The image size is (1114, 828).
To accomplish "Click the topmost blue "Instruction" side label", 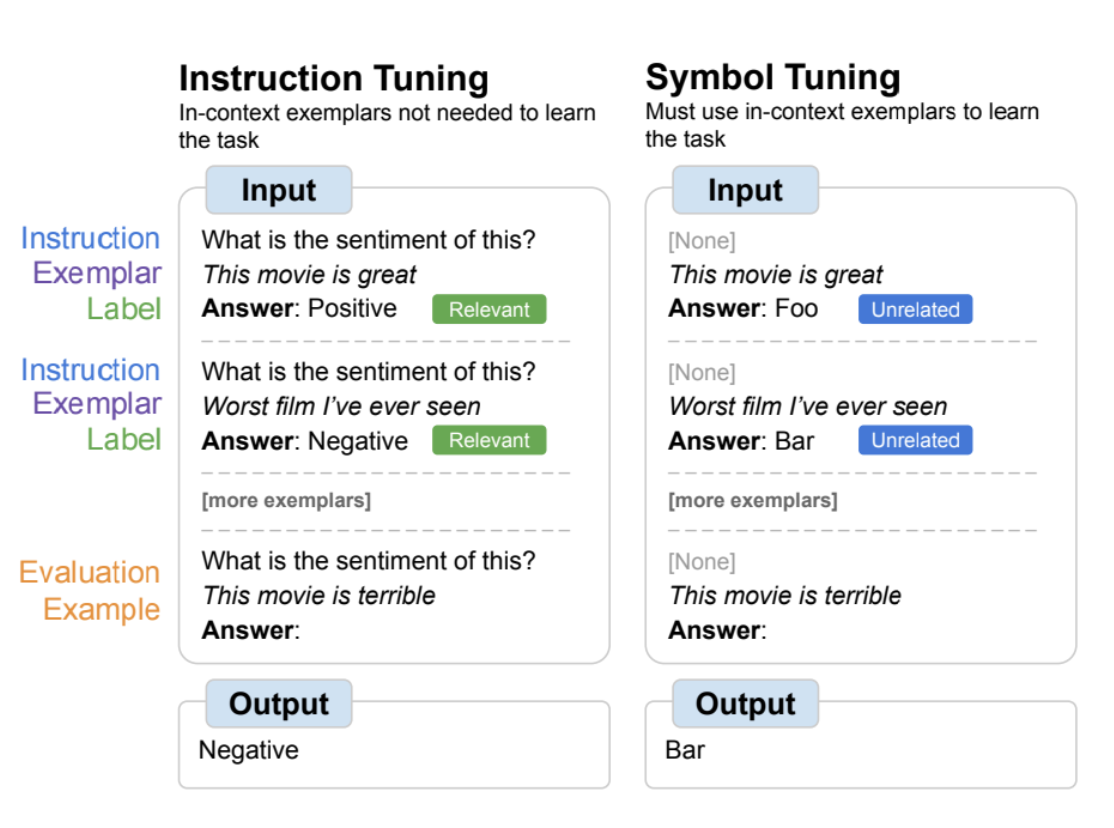I will point(90,239).
